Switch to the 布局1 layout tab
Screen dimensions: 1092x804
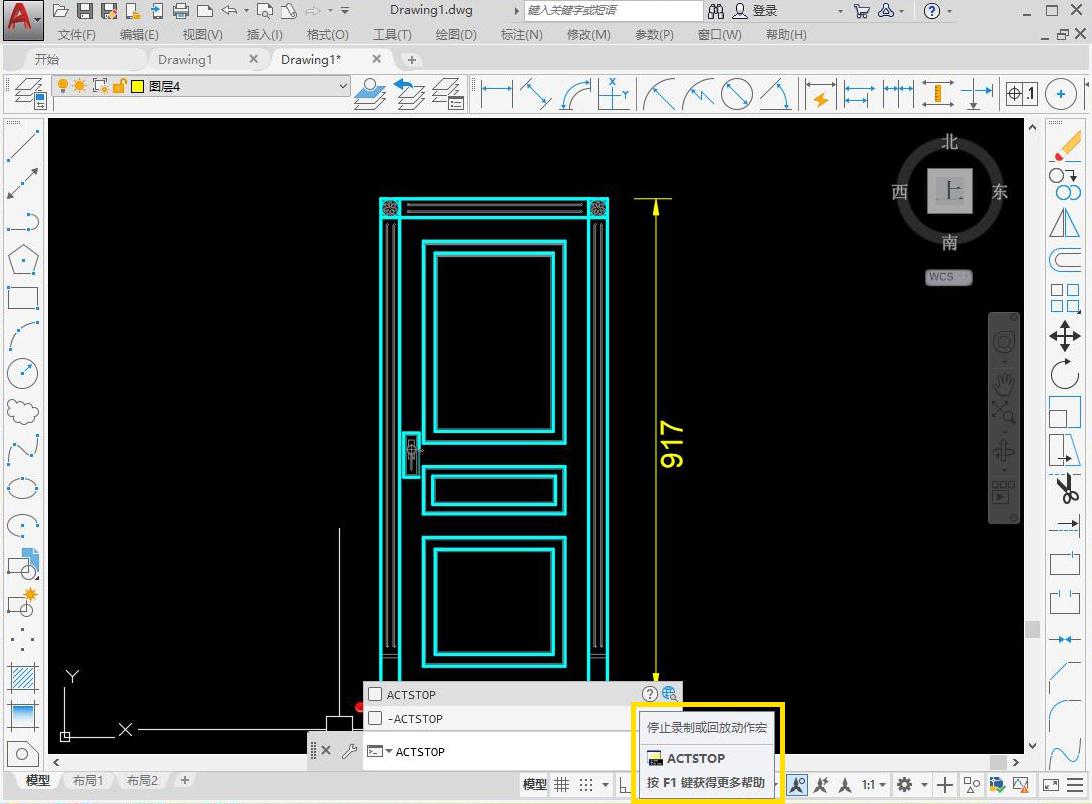coord(88,781)
